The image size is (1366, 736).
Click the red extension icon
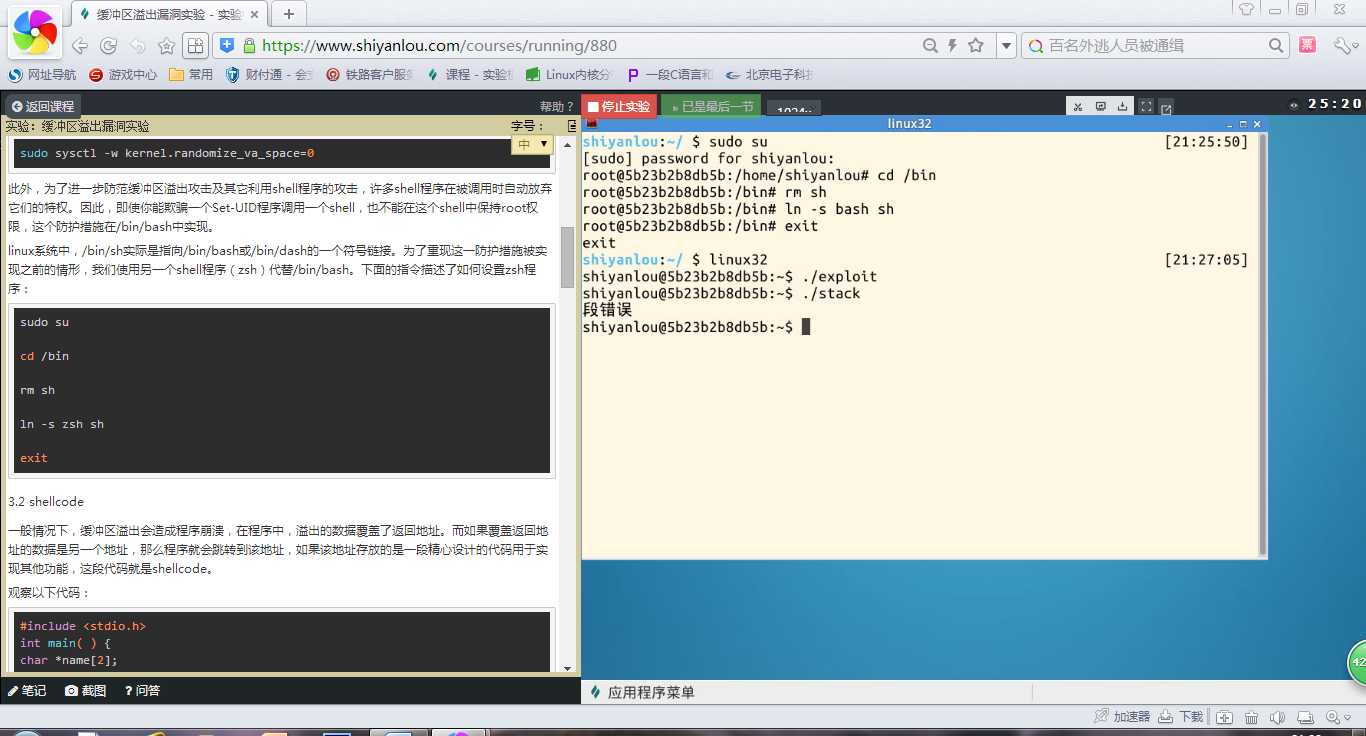1308,45
